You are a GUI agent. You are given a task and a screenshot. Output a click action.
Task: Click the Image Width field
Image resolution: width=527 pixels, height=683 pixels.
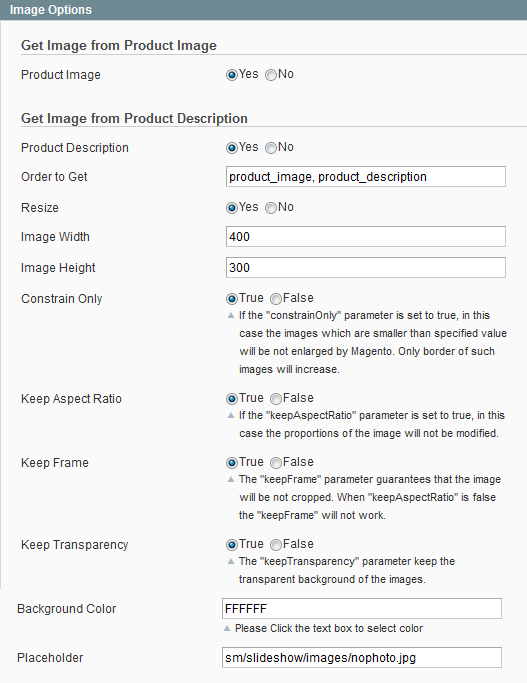point(366,237)
